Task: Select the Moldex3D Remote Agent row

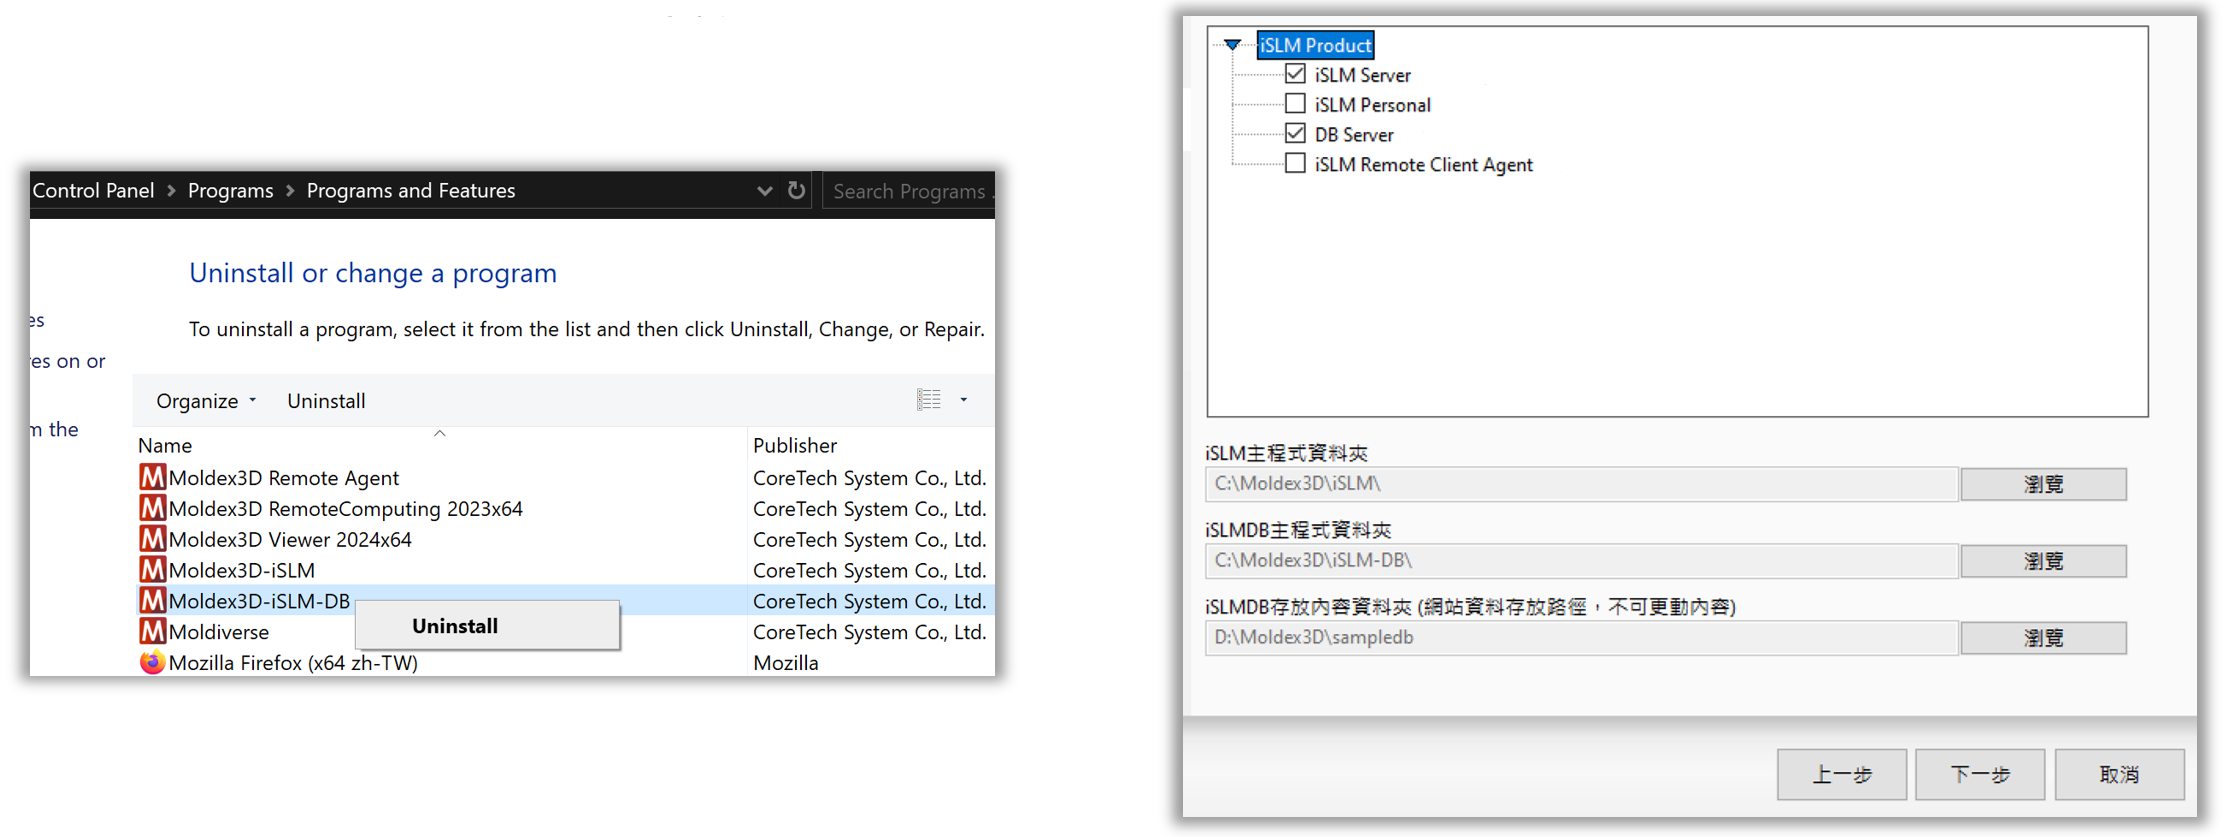Action: 565,477
